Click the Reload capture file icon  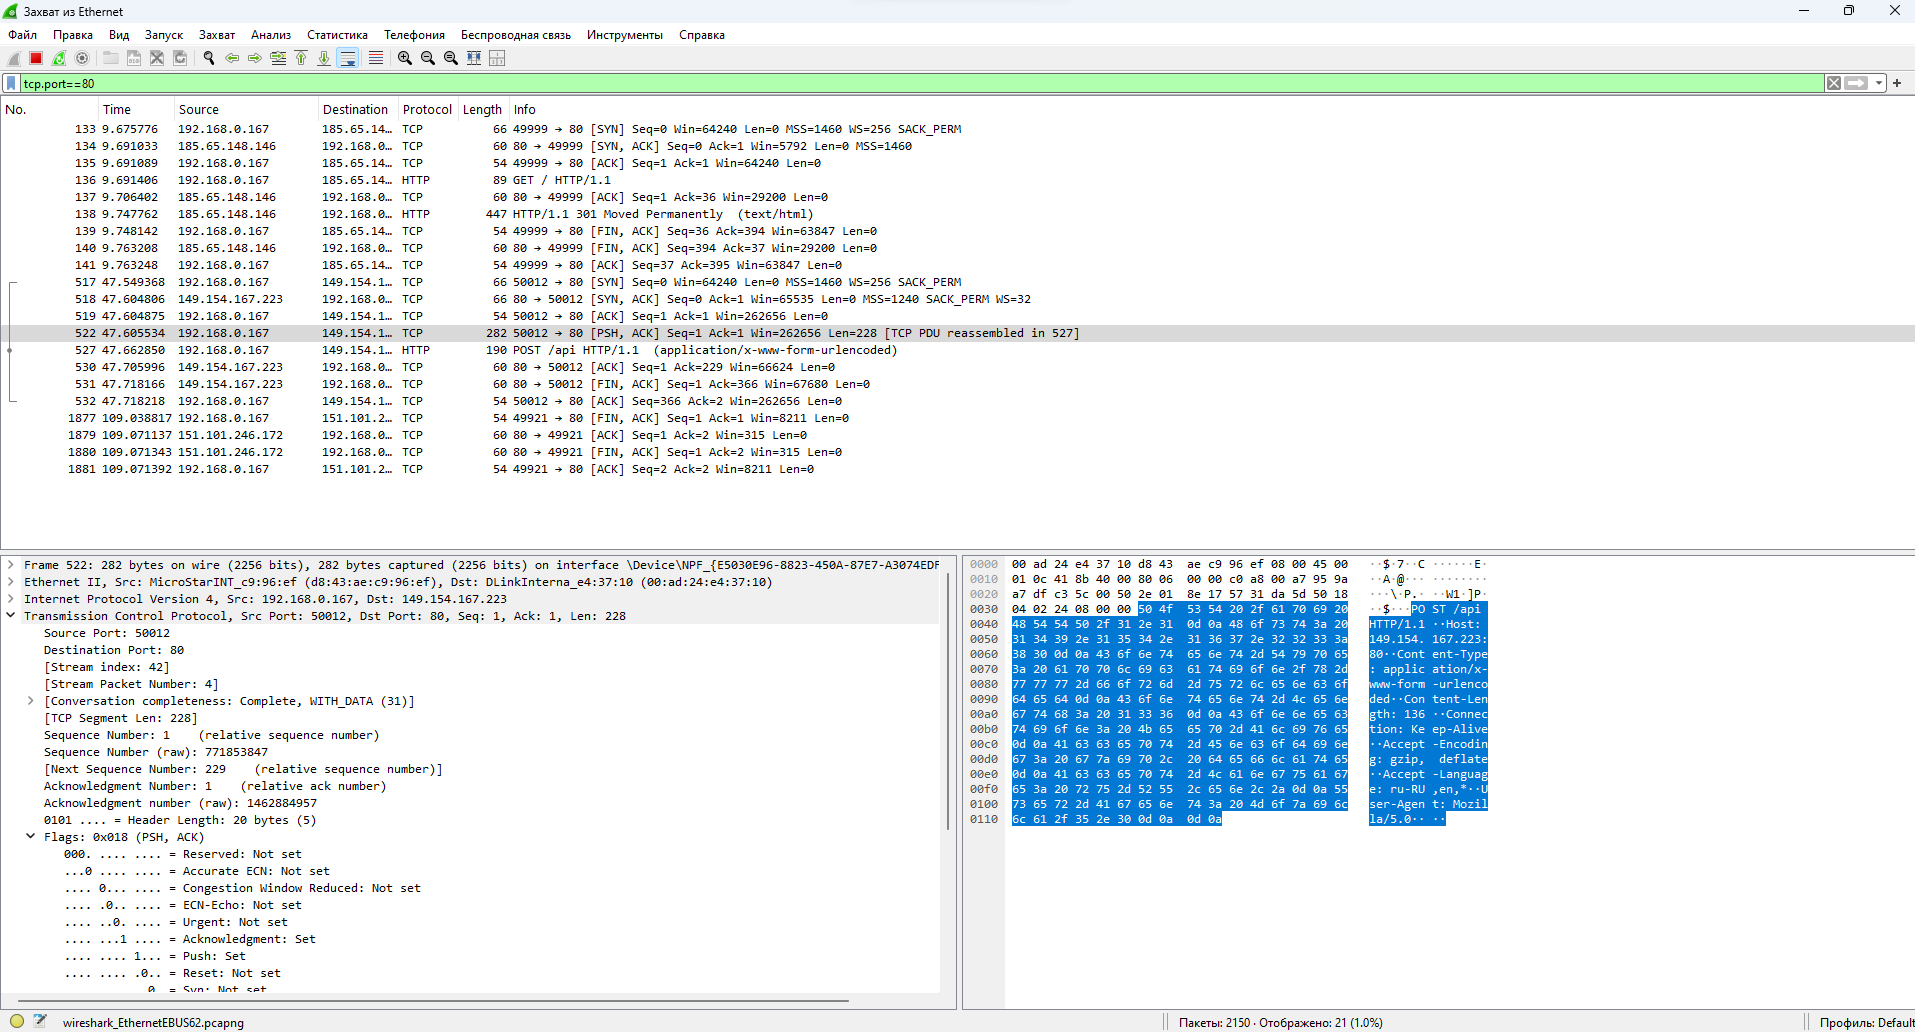(x=180, y=58)
